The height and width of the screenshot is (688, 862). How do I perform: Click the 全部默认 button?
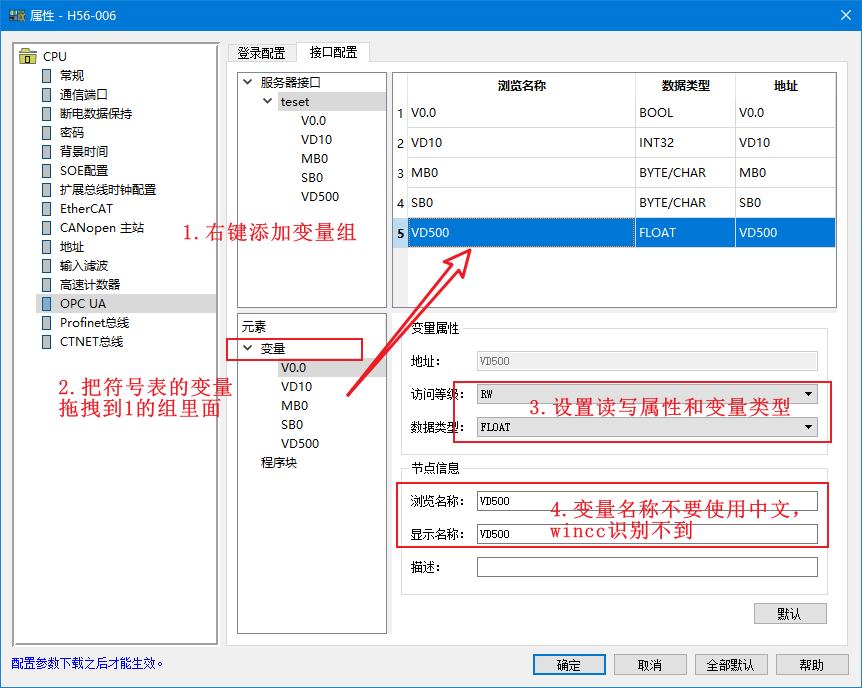point(731,665)
